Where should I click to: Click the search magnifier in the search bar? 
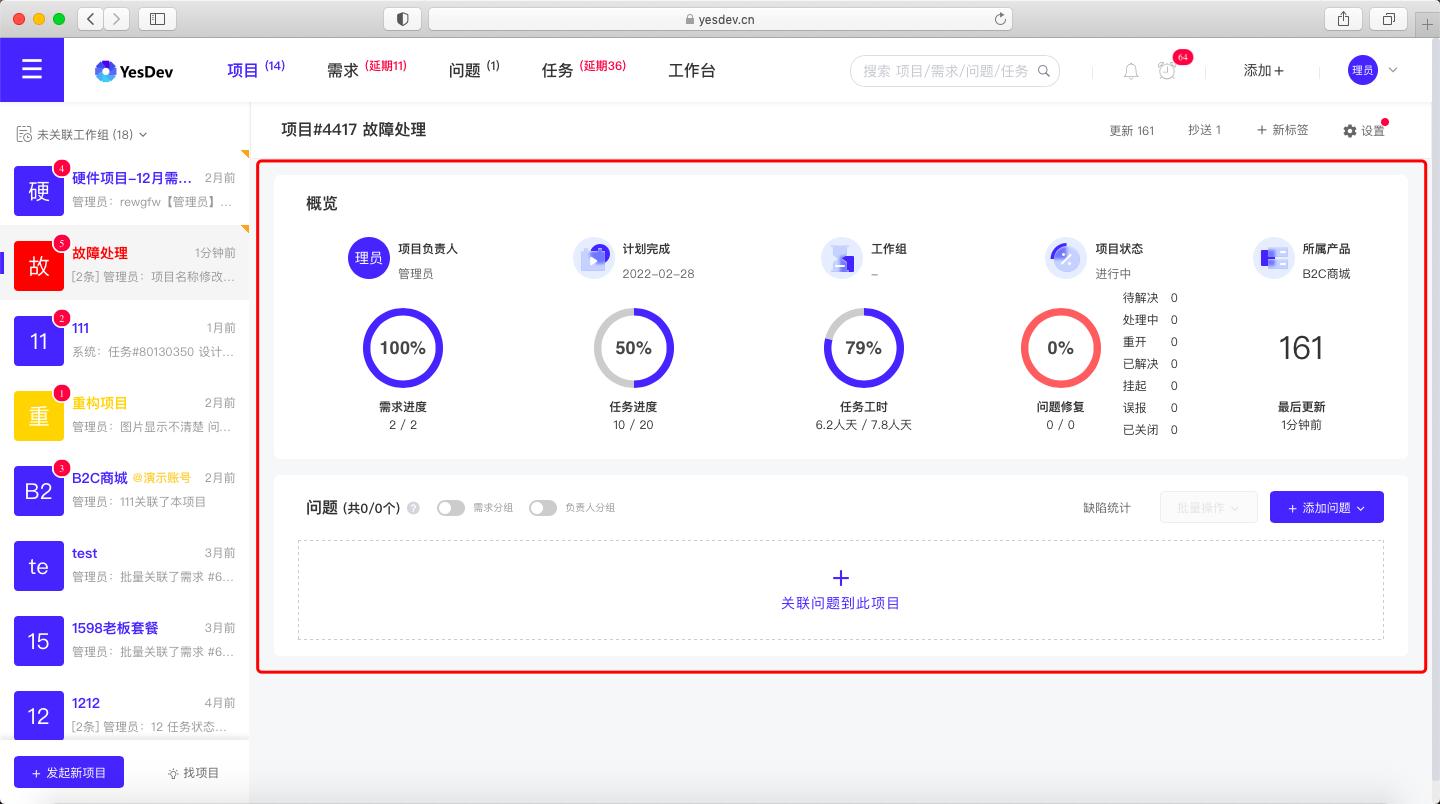[1043, 71]
